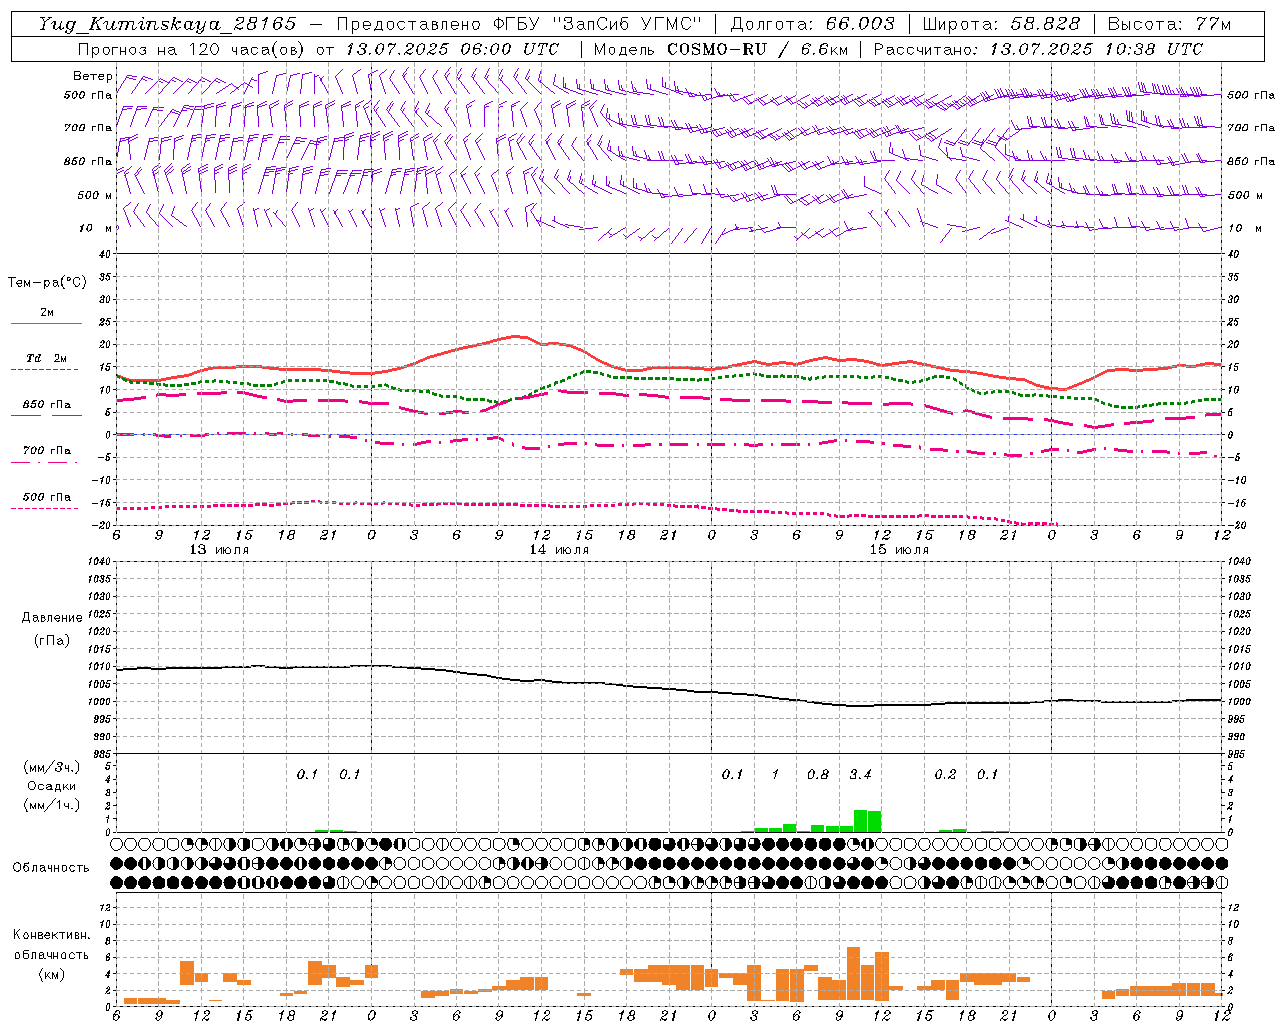Image resolution: width=1280 pixels, height=1024 pixels.
Task: Click the "Высота: 77м" header text
Action: click(x=1168, y=24)
